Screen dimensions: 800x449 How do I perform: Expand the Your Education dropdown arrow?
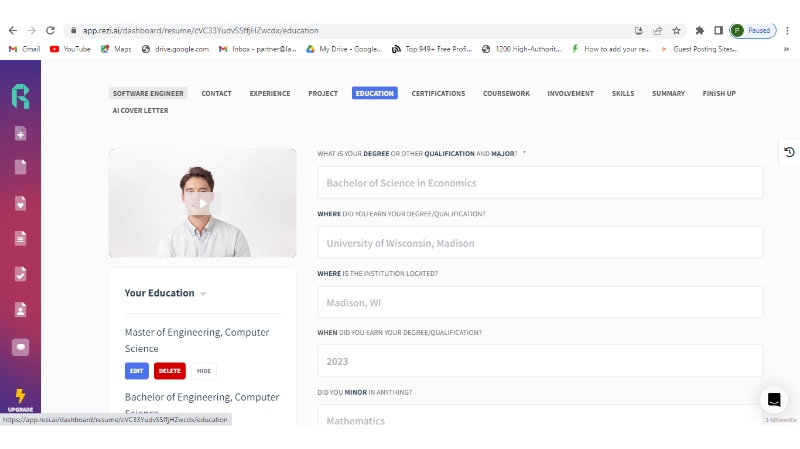(203, 294)
